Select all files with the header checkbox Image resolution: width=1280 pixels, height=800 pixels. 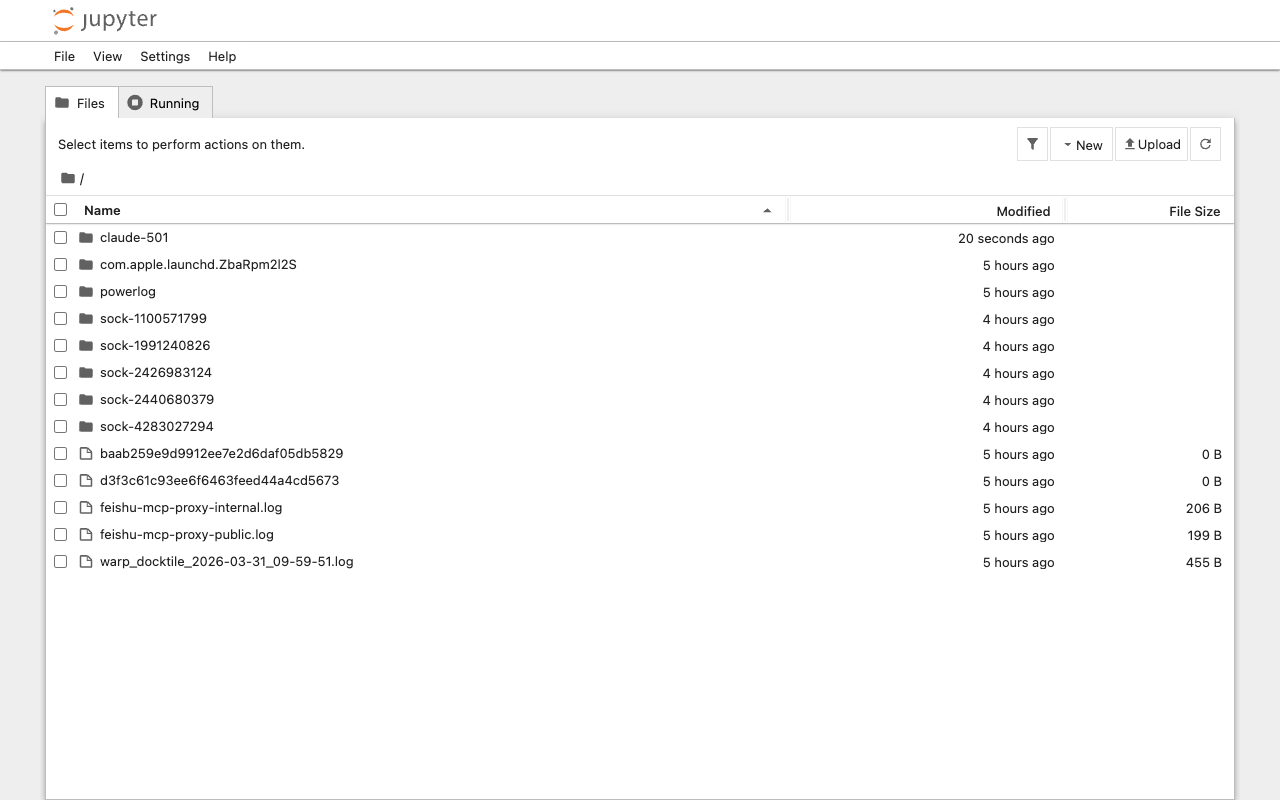(60, 209)
